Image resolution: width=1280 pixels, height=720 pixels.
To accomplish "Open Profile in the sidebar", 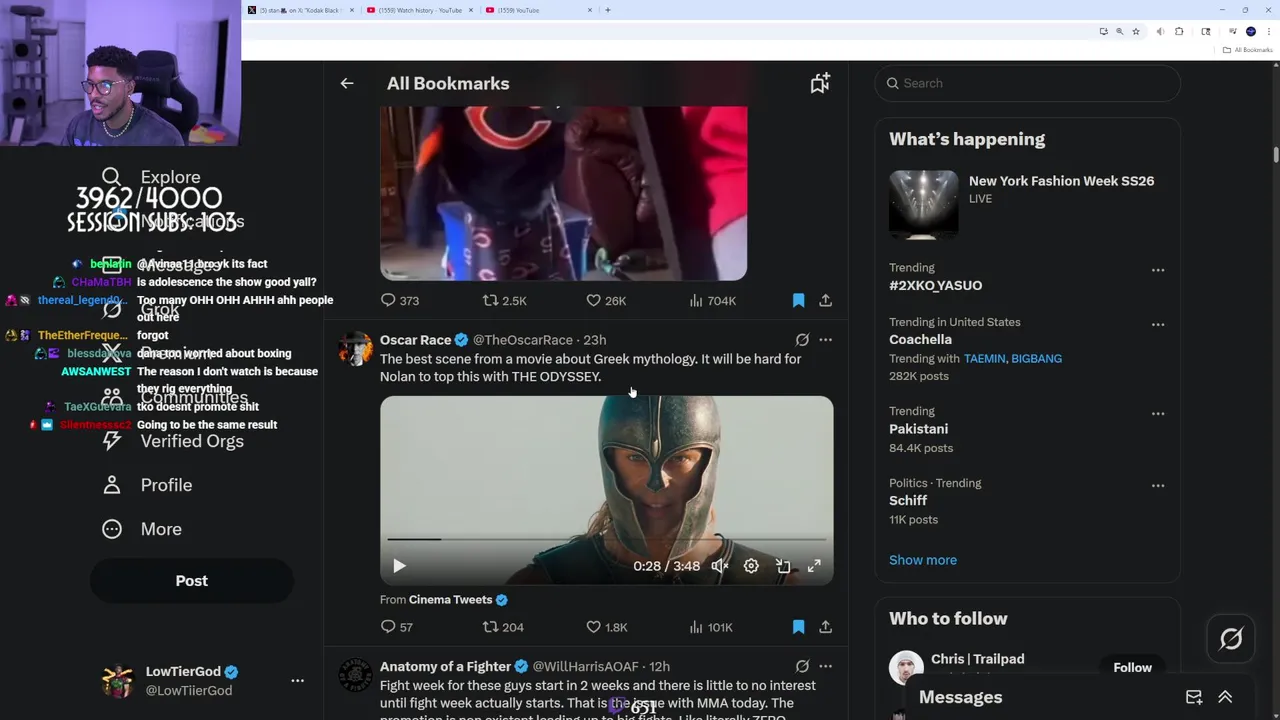I will tap(147, 485).
